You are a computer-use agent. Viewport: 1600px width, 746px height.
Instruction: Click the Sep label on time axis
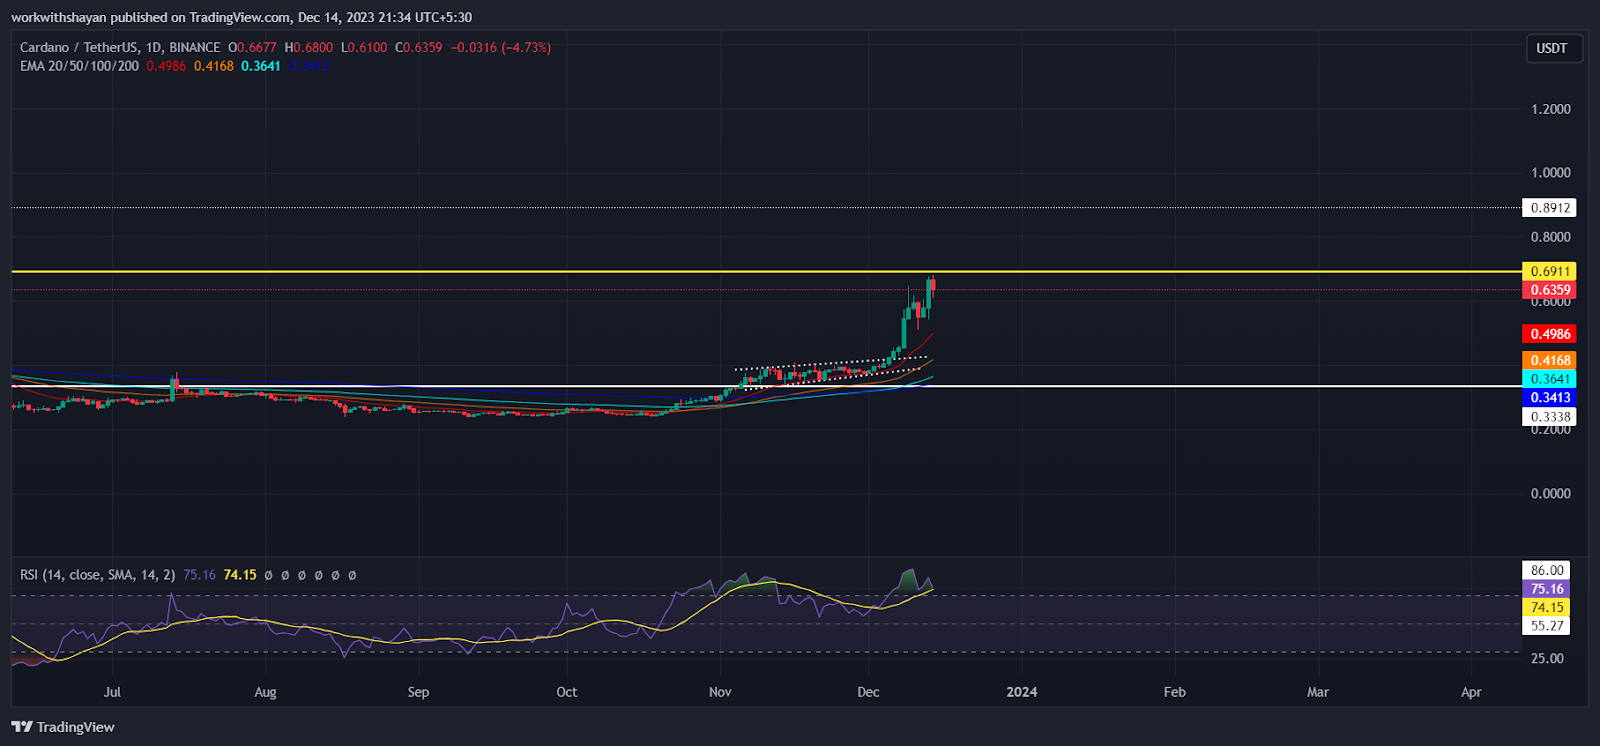pos(418,692)
